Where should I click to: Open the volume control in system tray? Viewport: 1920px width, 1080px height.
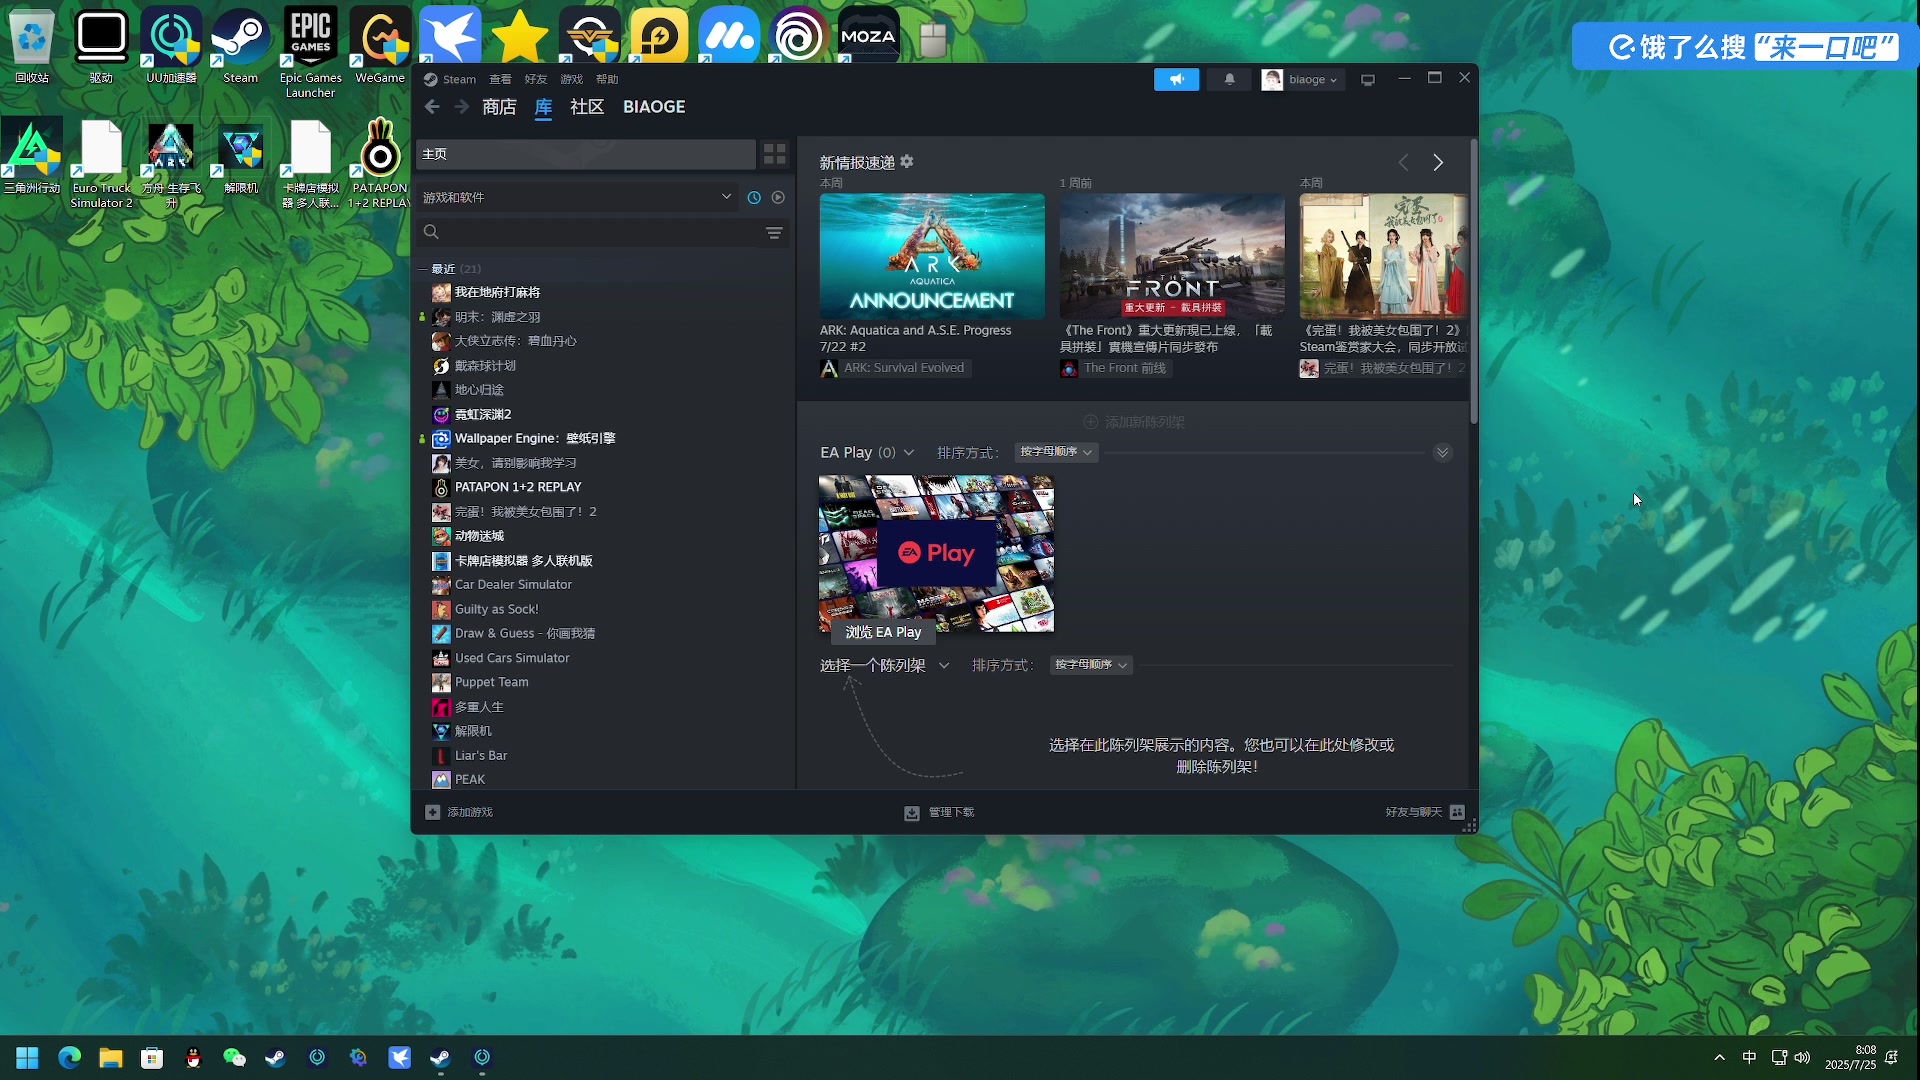[x=1802, y=1058]
